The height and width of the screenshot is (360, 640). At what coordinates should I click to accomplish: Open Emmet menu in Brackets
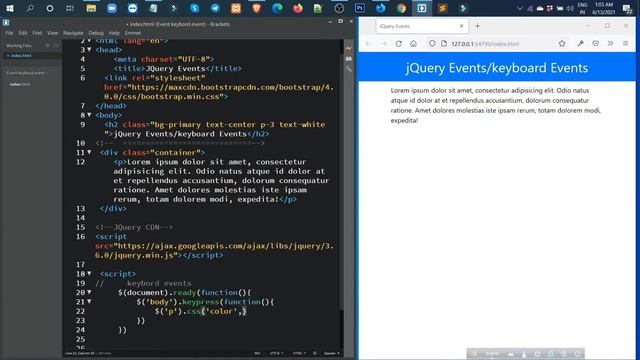coord(133,33)
